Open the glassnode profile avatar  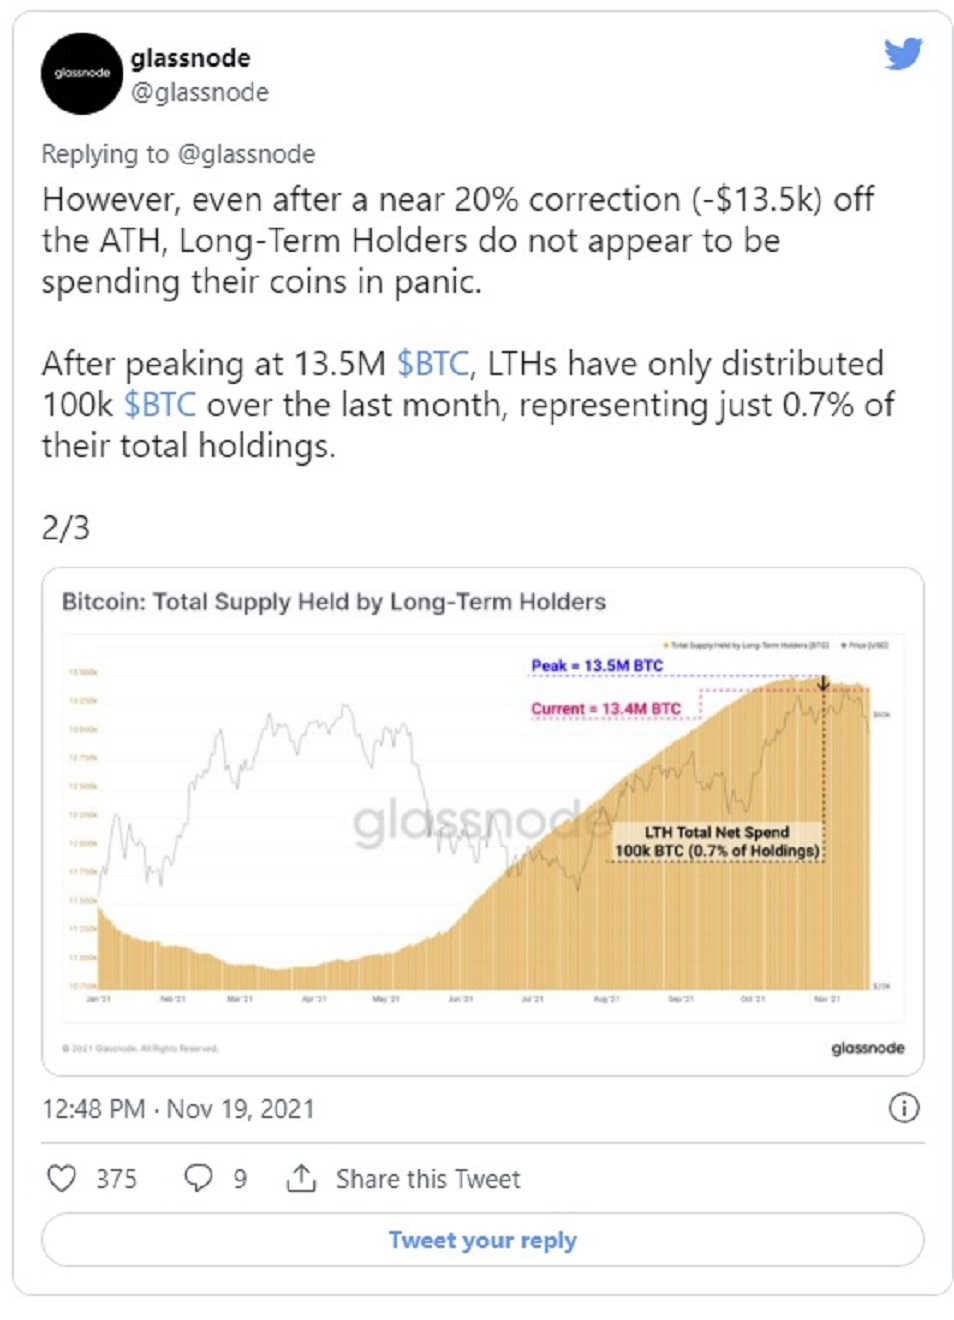pyautogui.click(x=81, y=73)
